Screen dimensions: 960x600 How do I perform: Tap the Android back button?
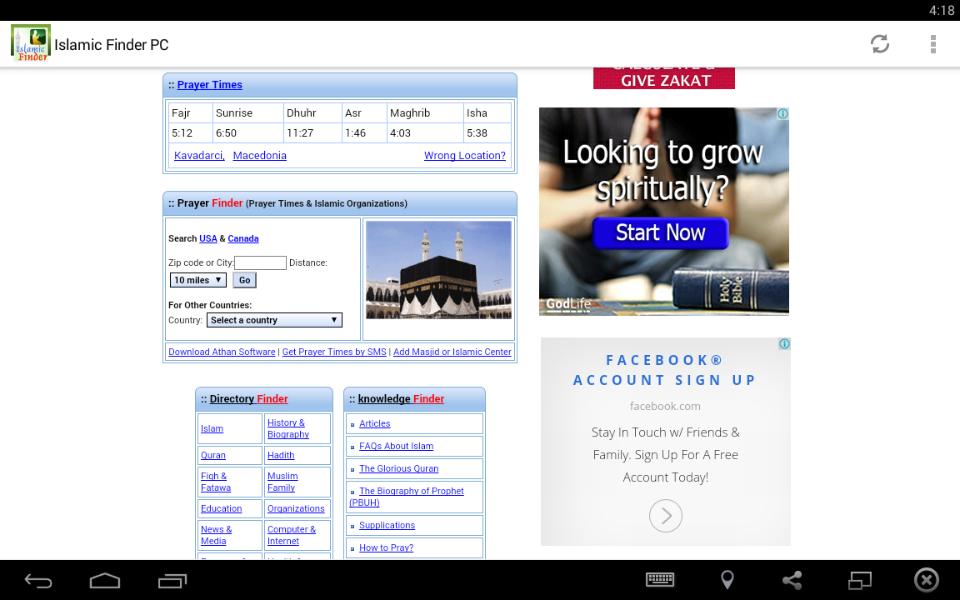(x=38, y=580)
